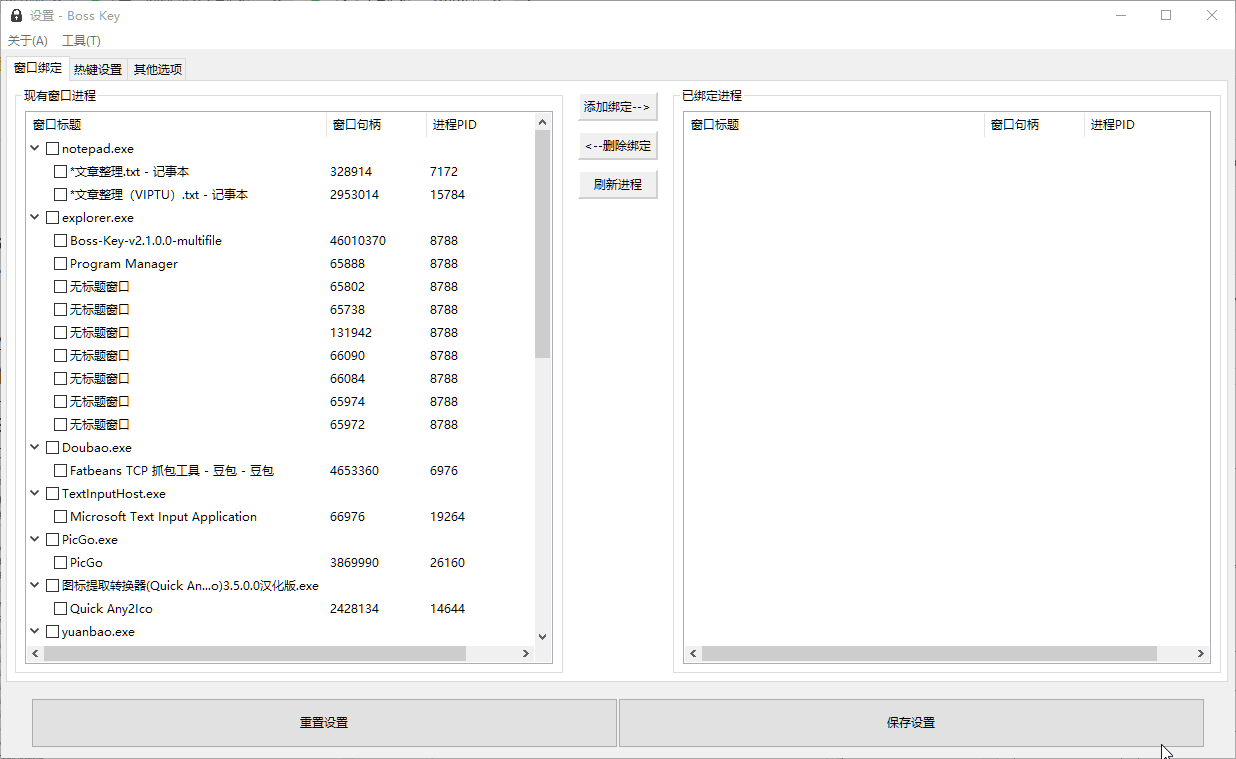Image resolution: width=1236 pixels, height=759 pixels.
Task: Open the 工具(T) menu
Action: click(81, 41)
